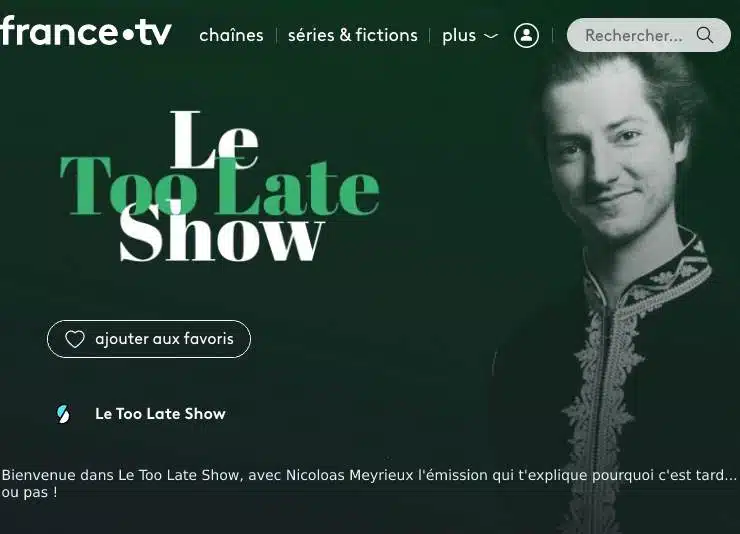Click the white Show title word
The height and width of the screenshot is (534, 740).
pos(222,234)
